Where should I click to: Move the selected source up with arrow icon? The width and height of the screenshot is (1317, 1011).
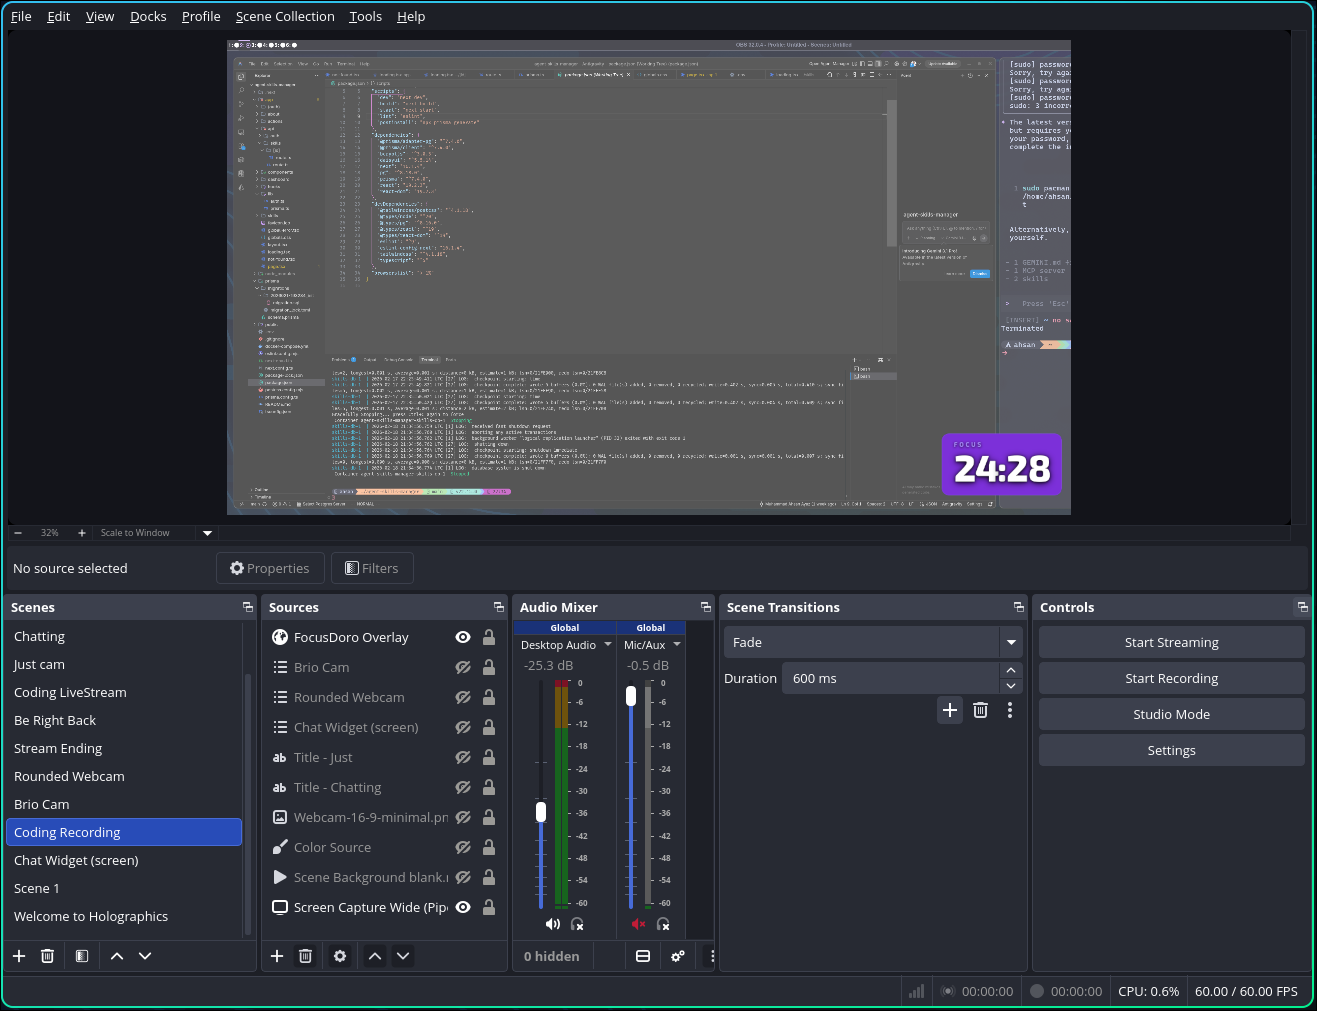375,956
